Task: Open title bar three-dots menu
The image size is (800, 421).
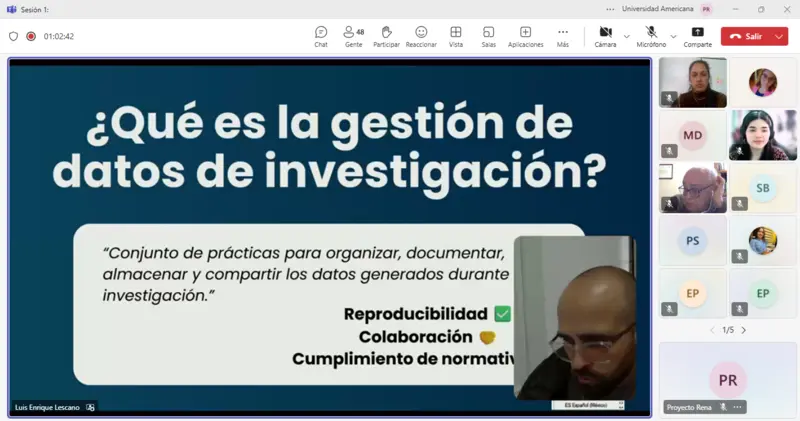Action: [610, 9]
